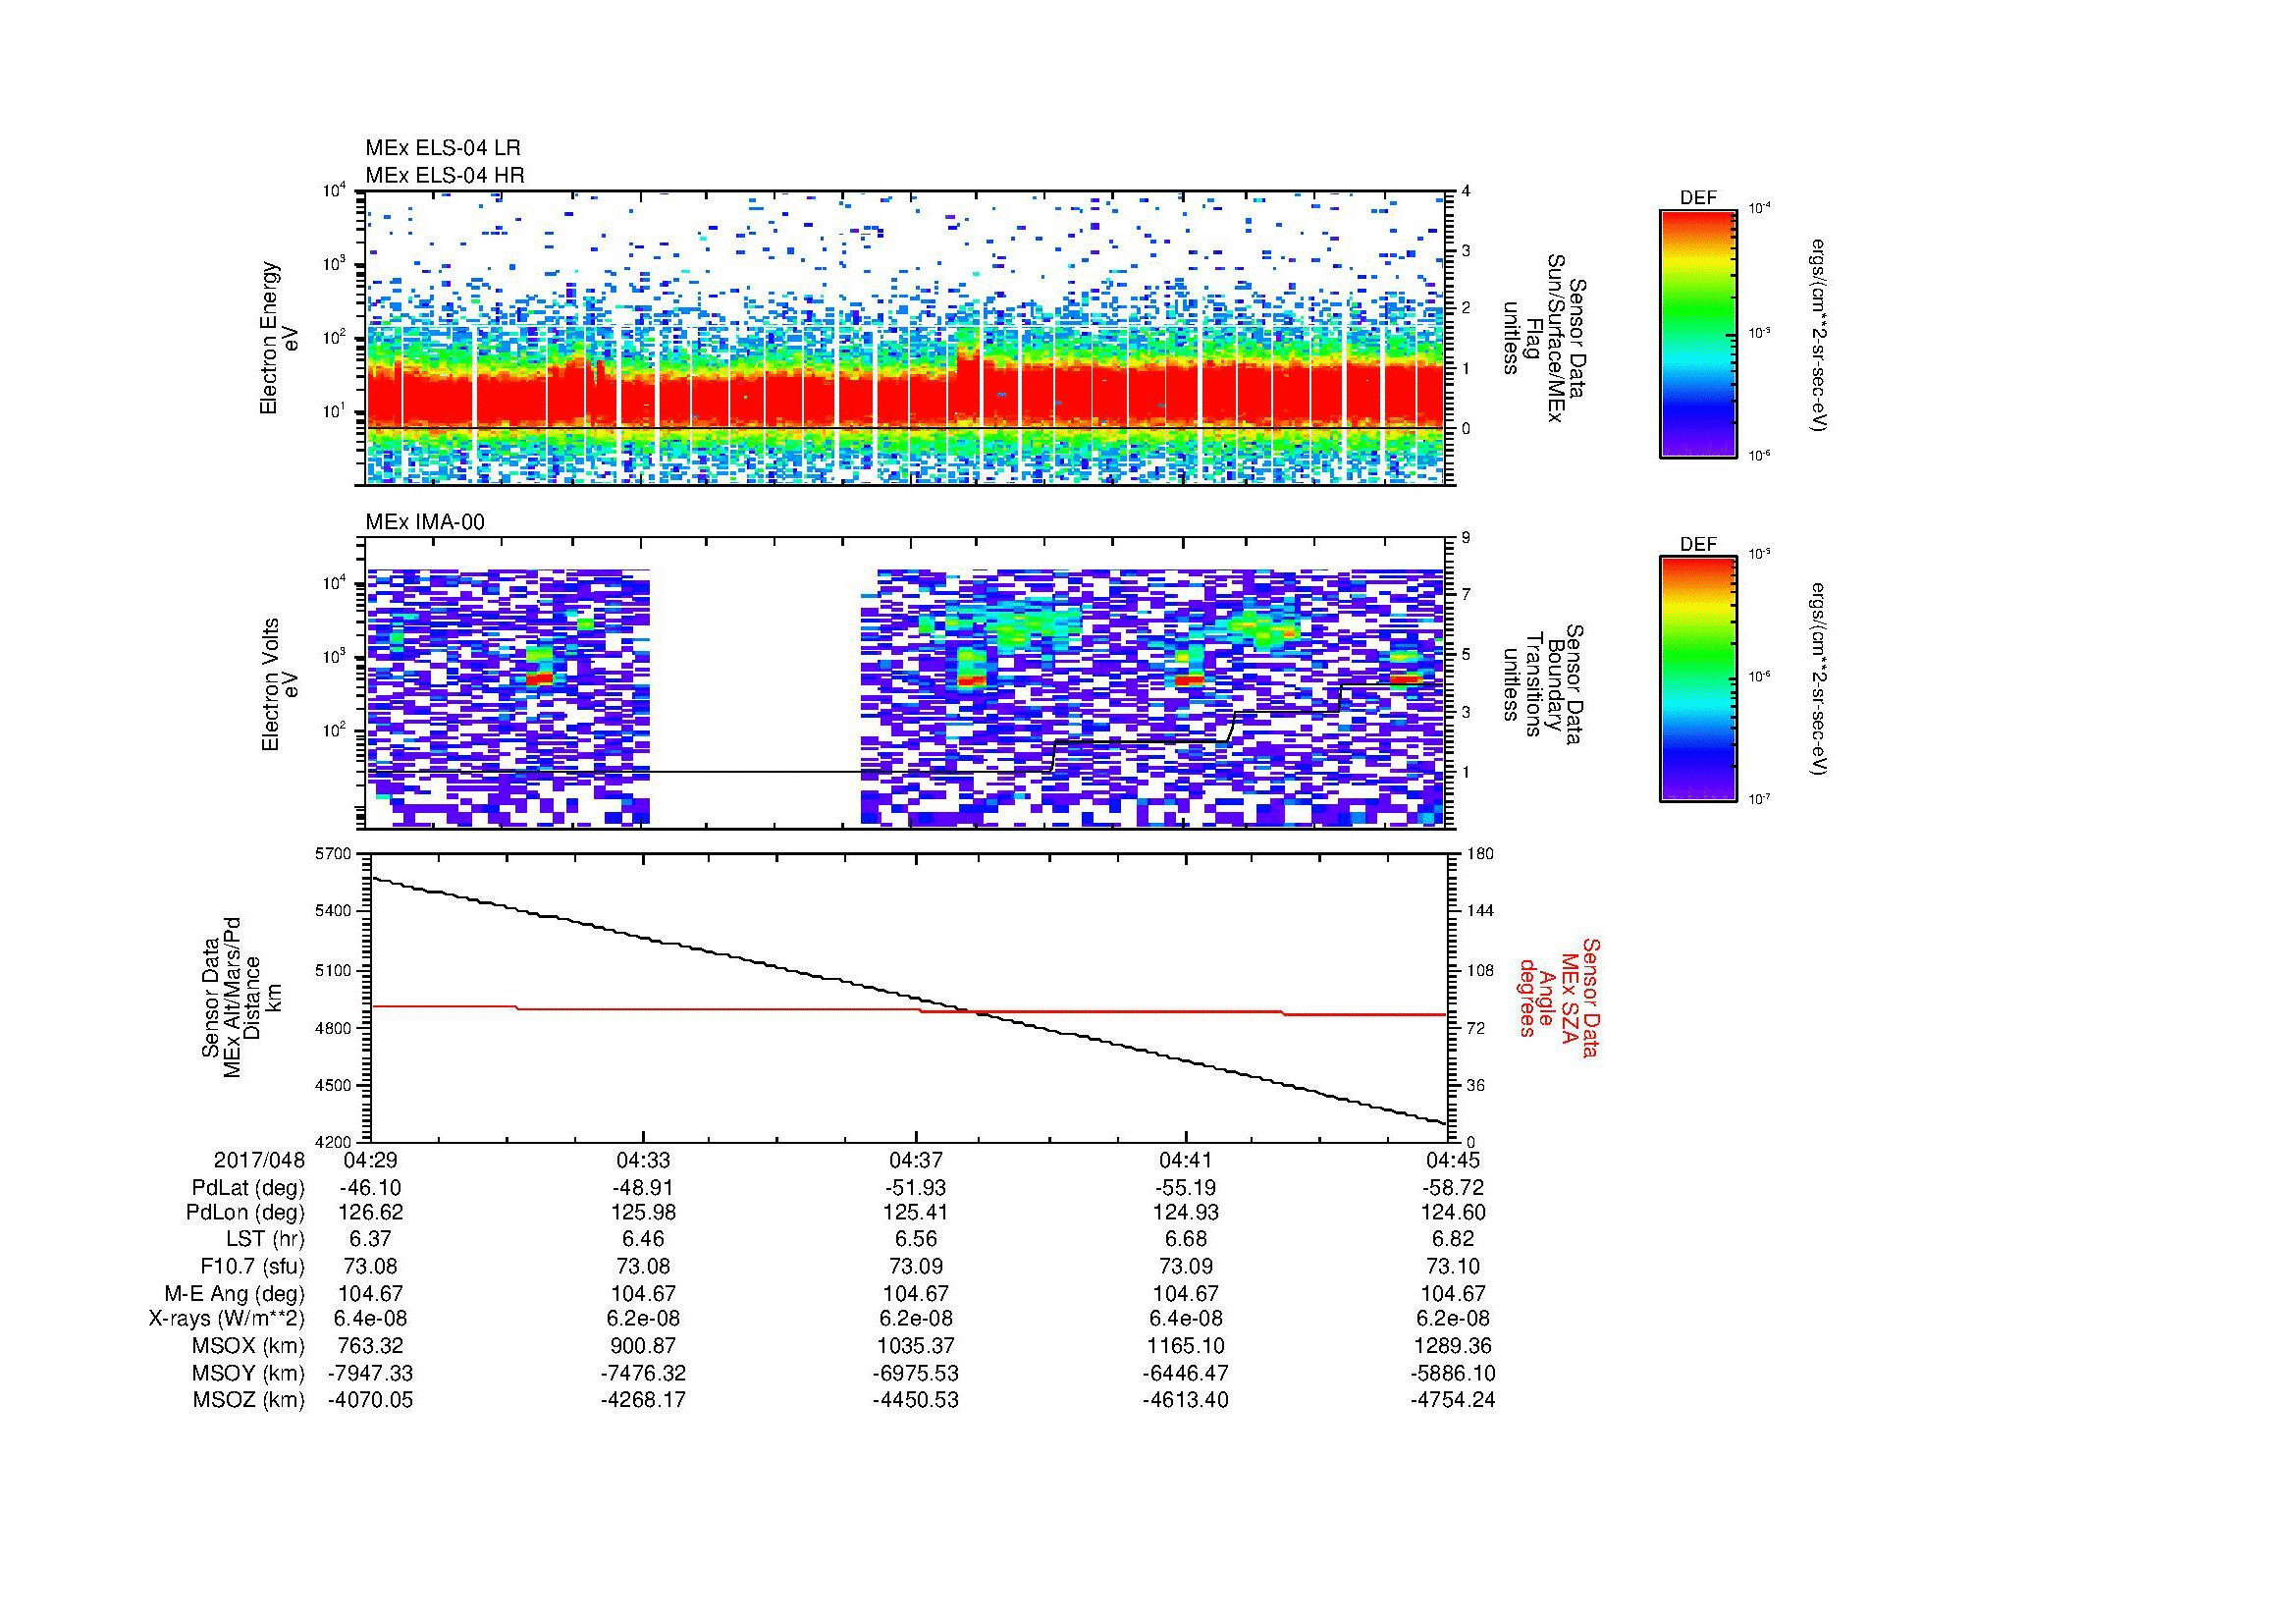Click the 'MSOY (km)' row label
Screen dimensions: 2296x1623
pyautogui.click(x=249, y=1373)
